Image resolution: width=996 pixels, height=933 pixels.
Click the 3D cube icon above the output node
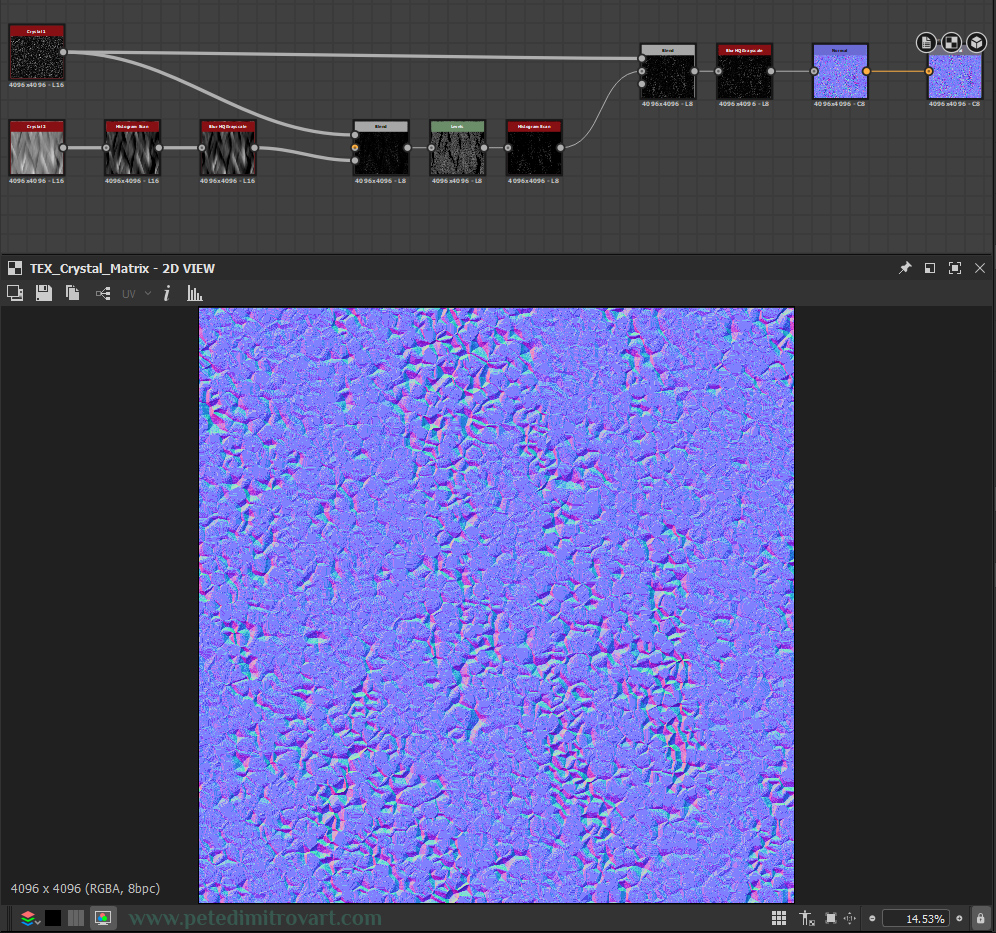tap(976, 43)
